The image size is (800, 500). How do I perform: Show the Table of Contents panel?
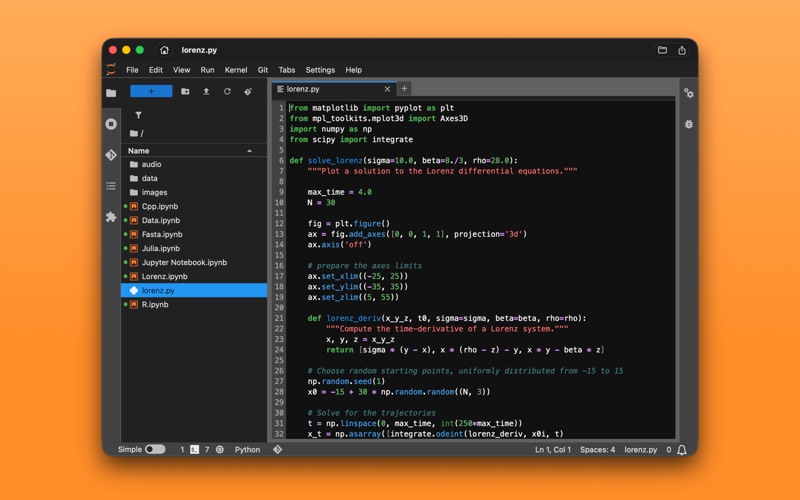pos(111,186)
